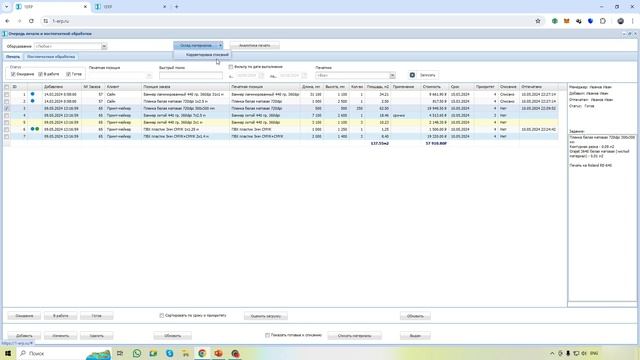
Task: Select the yellow row with ID 5
Action: (x=281, y=122)
